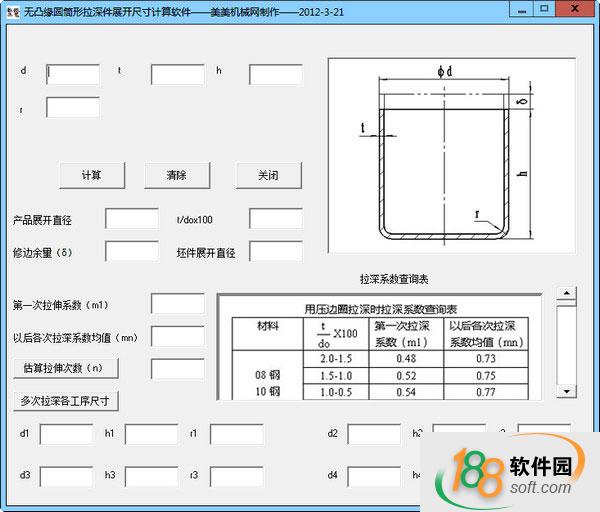The image size is (600, 512).
Task: Click the cylindrical part diagram image
Action: [x=452, y=155]
